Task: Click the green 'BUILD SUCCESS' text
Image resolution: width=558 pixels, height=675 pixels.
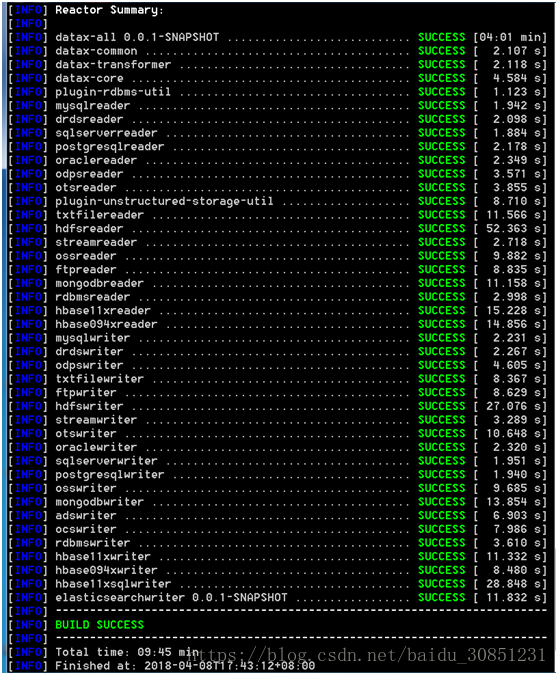Action: [99, 625]
